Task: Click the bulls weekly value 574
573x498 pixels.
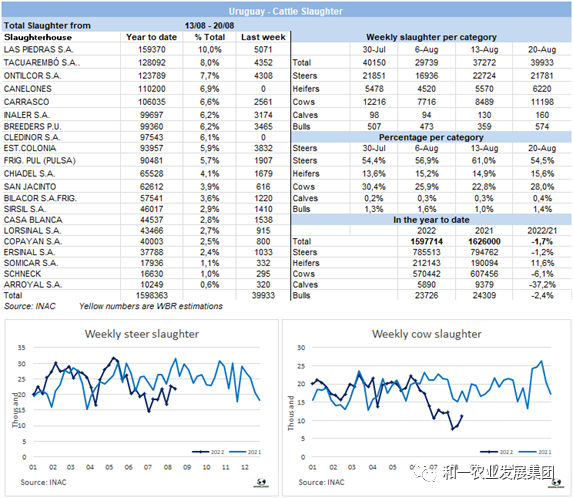Action: pos(542,126)
